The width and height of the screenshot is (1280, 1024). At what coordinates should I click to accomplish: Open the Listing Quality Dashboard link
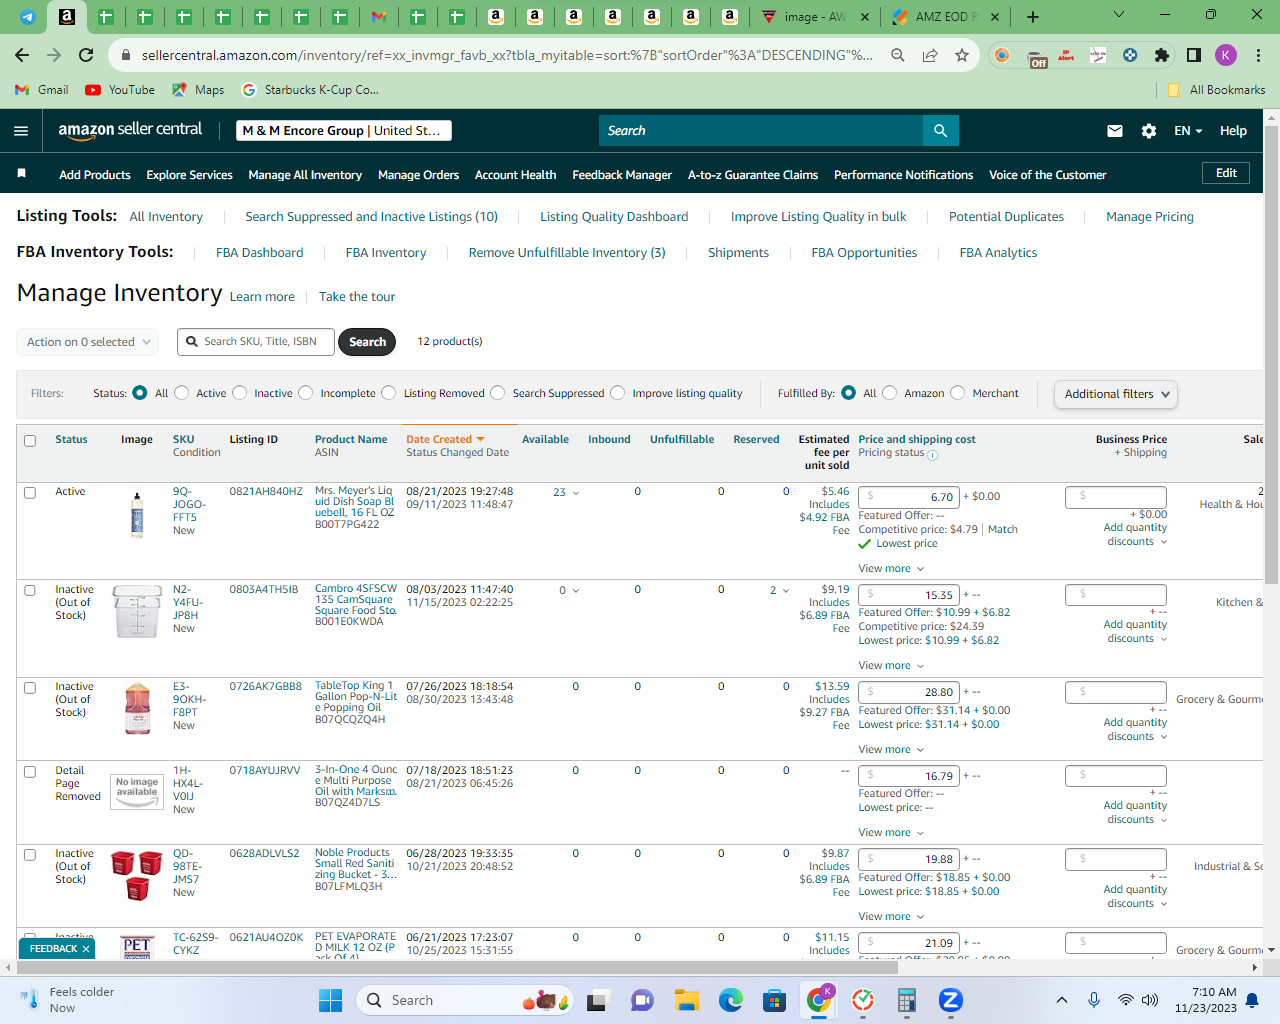614,217
